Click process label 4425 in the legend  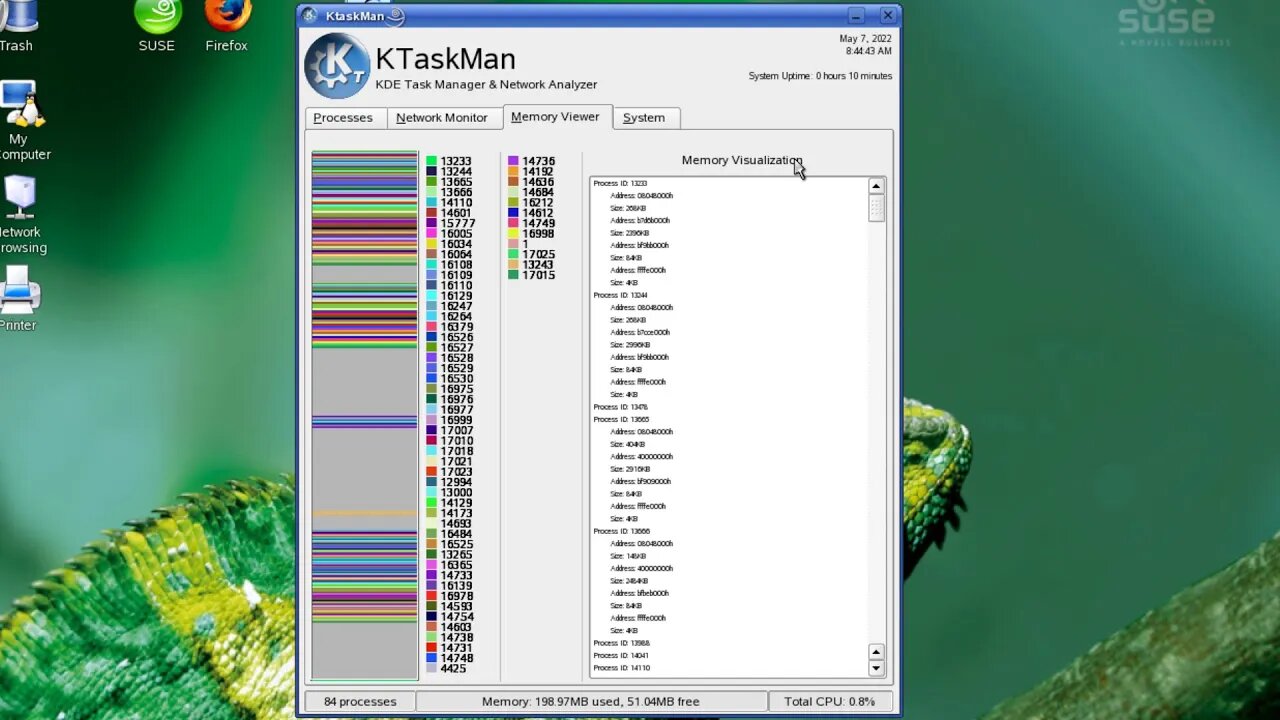click(454, 669)
